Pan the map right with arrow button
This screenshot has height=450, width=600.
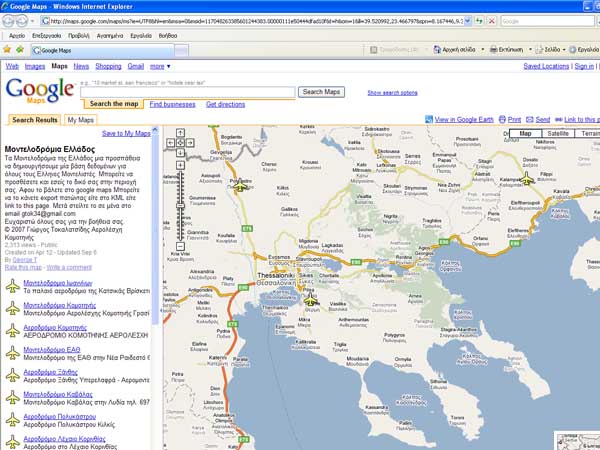(x=191, y=143)
